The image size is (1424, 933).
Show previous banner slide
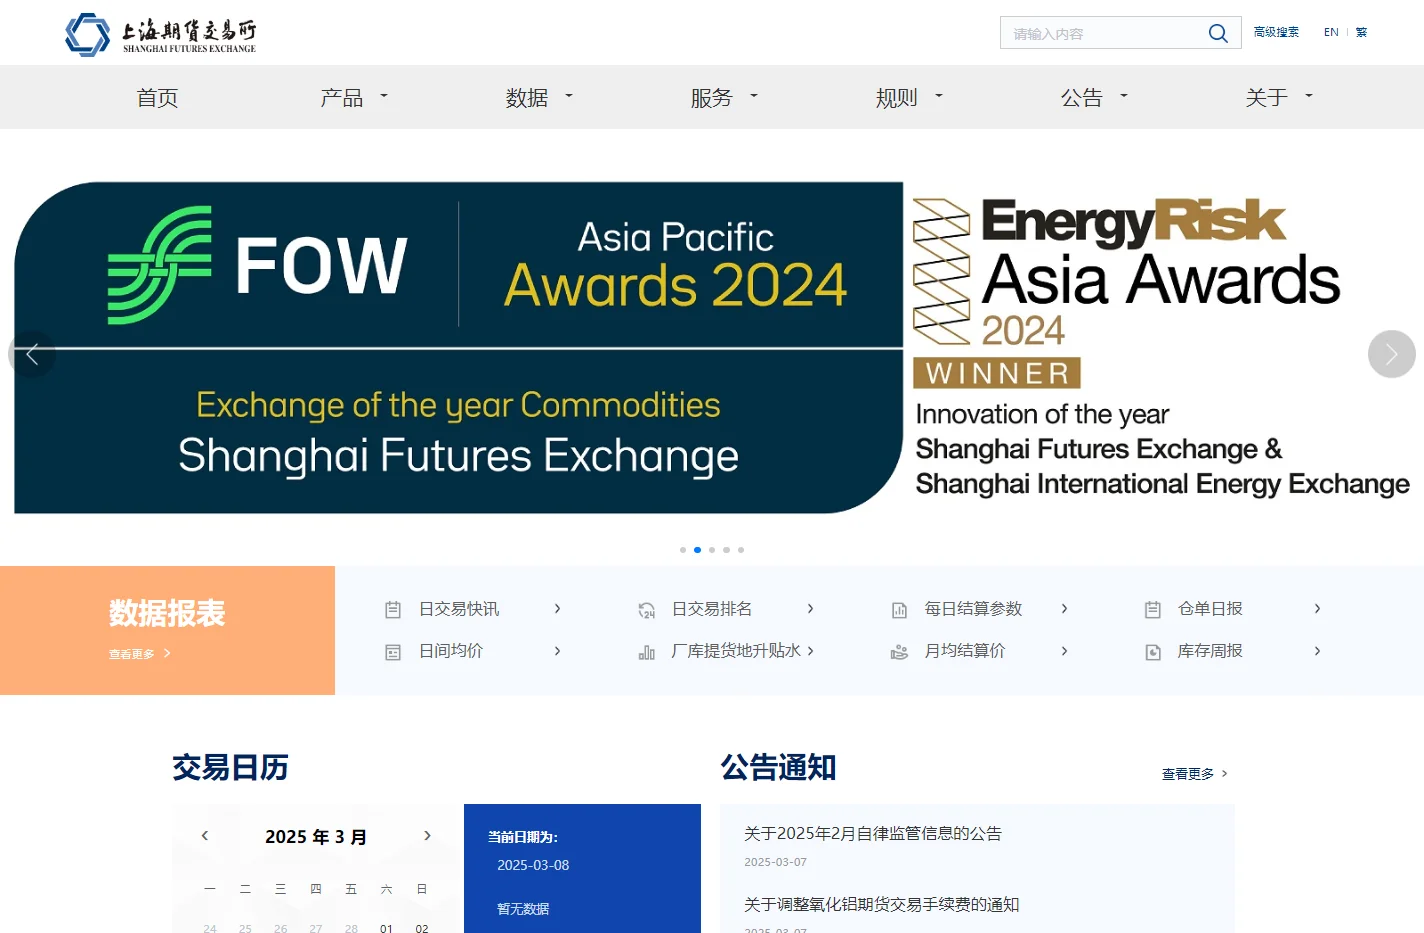[32, 354]
